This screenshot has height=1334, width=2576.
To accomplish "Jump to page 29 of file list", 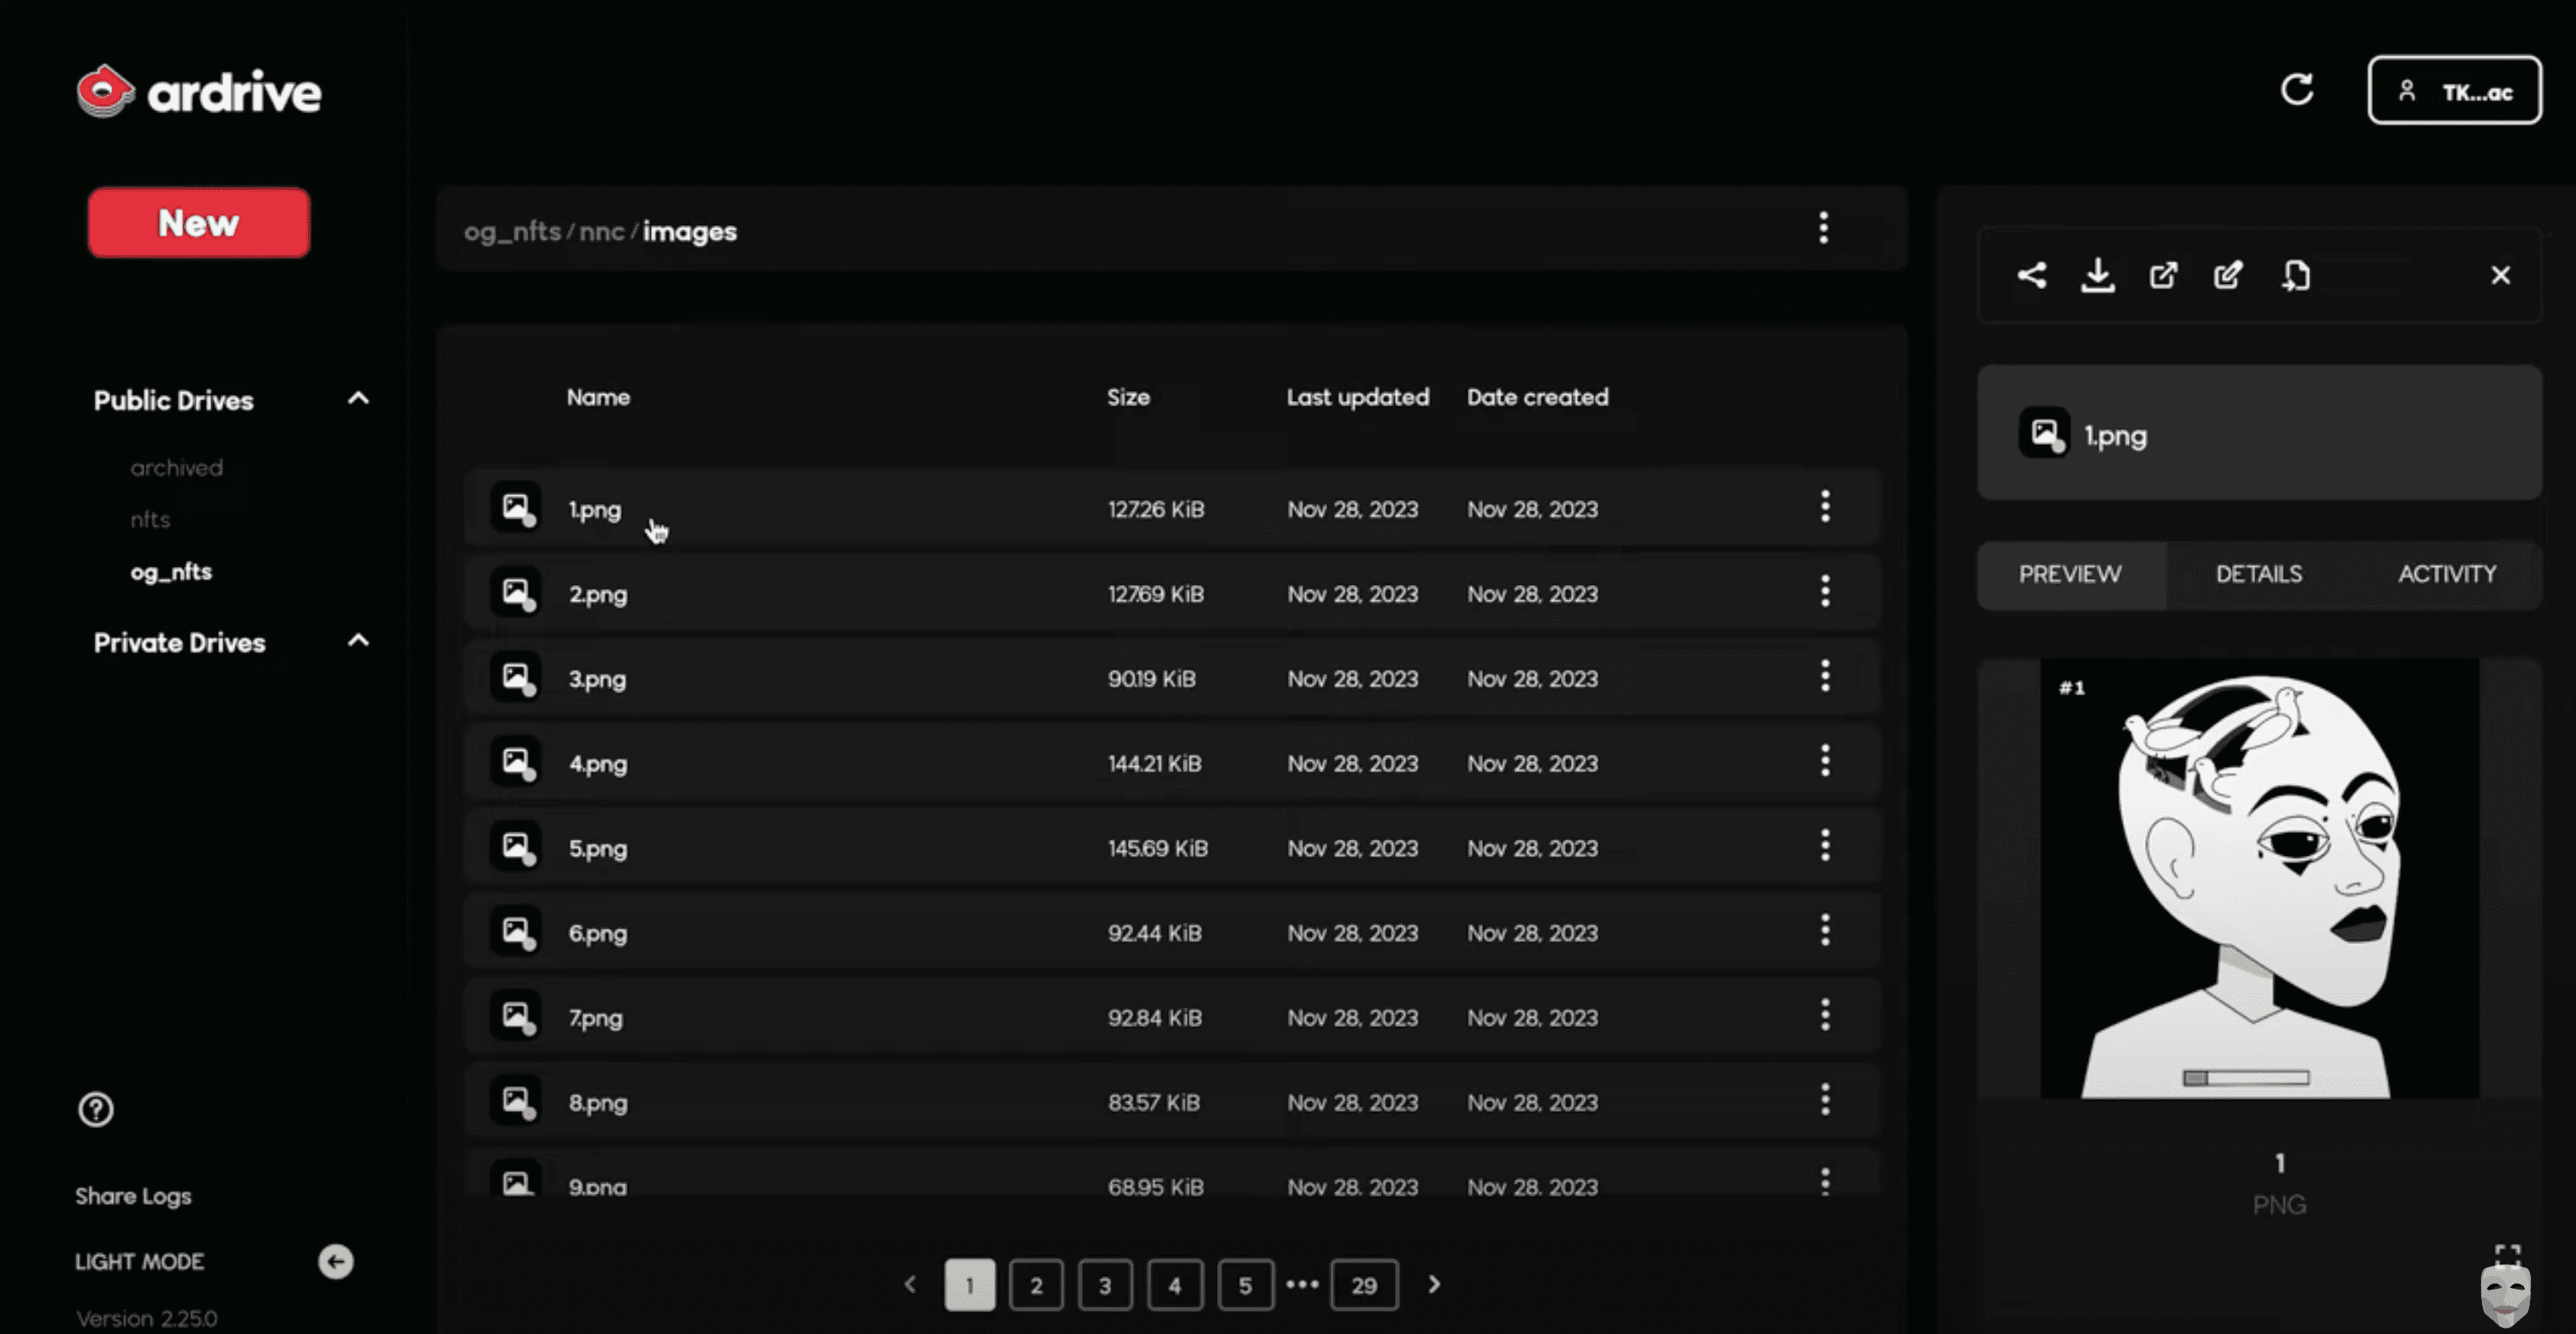I will 1364,1285.
